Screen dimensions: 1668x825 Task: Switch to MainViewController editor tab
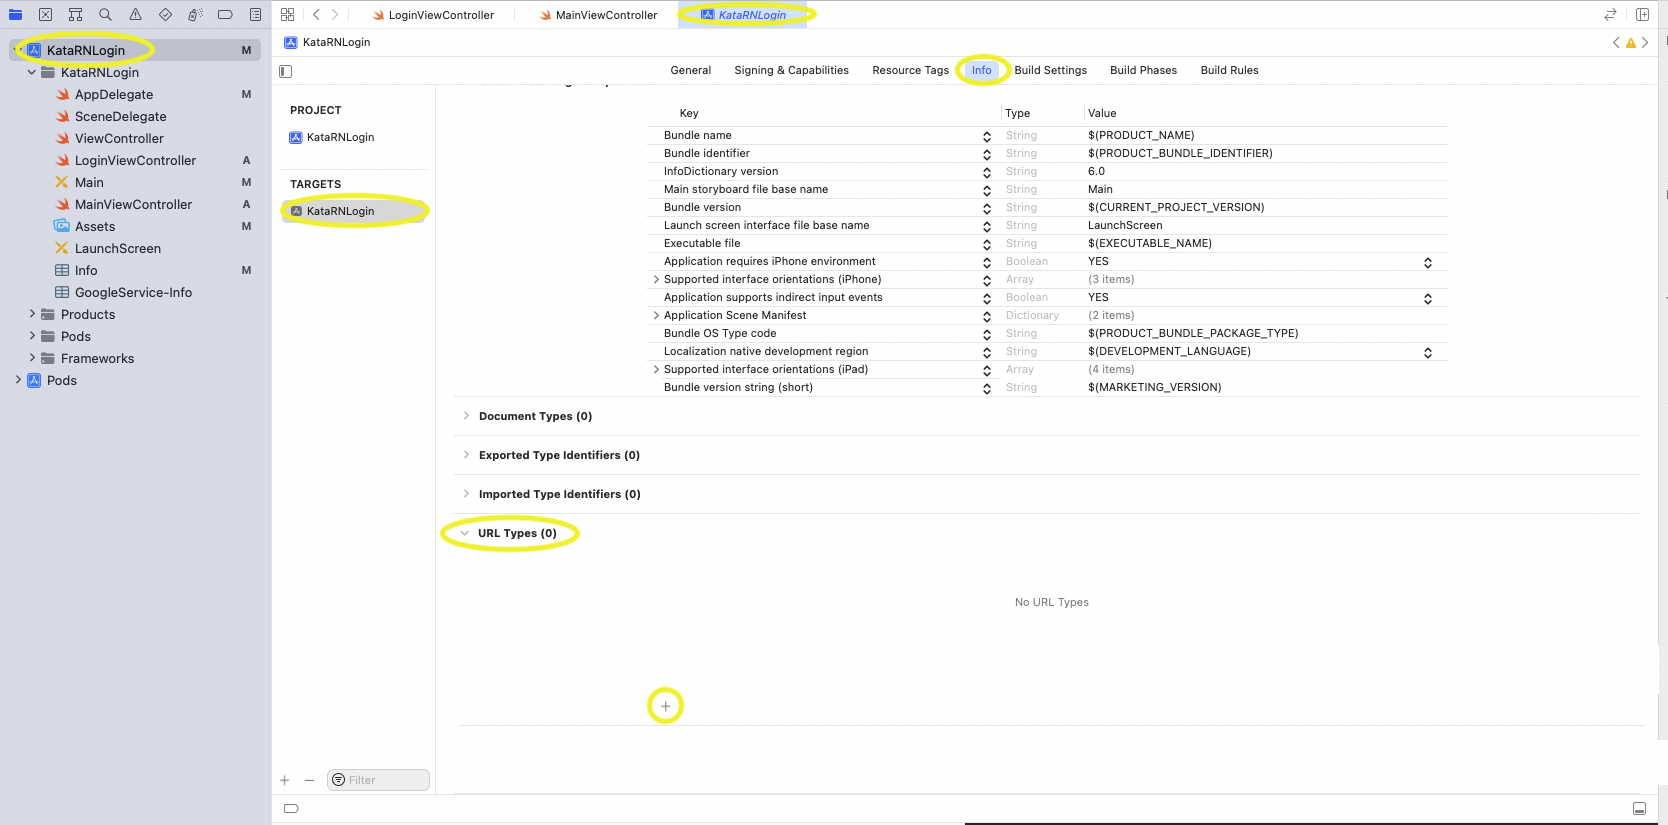pyautogui.click(x=598, y=15)
